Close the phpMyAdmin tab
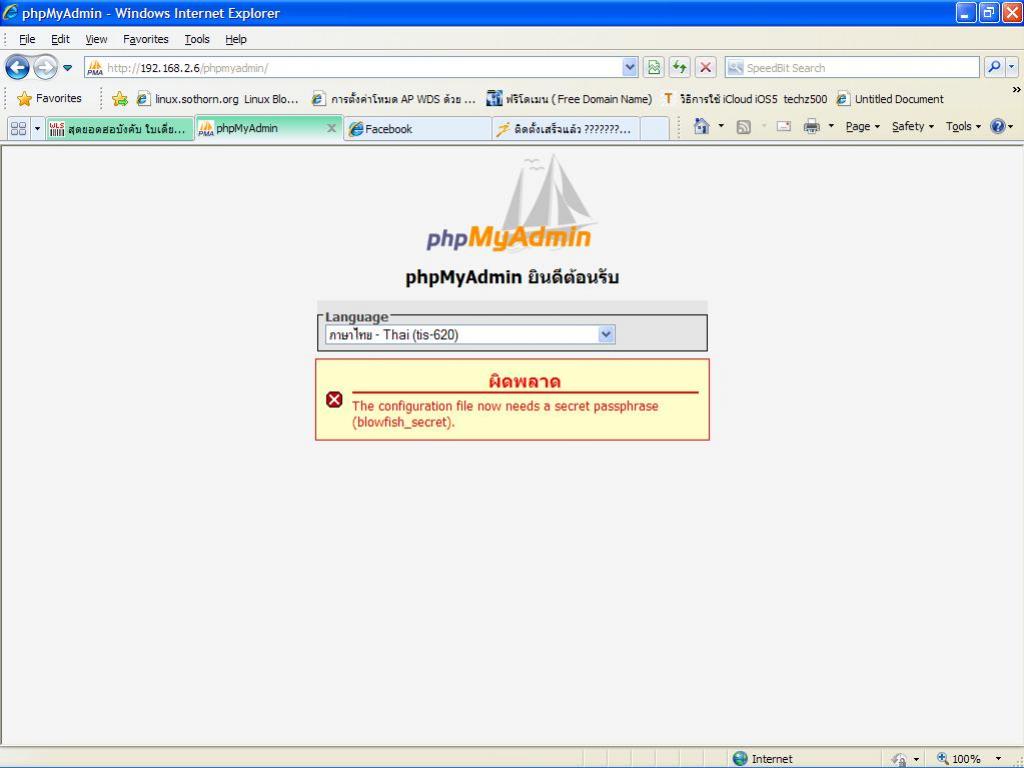This screenshot has height=768, width=1024. [x=331, y=129]
